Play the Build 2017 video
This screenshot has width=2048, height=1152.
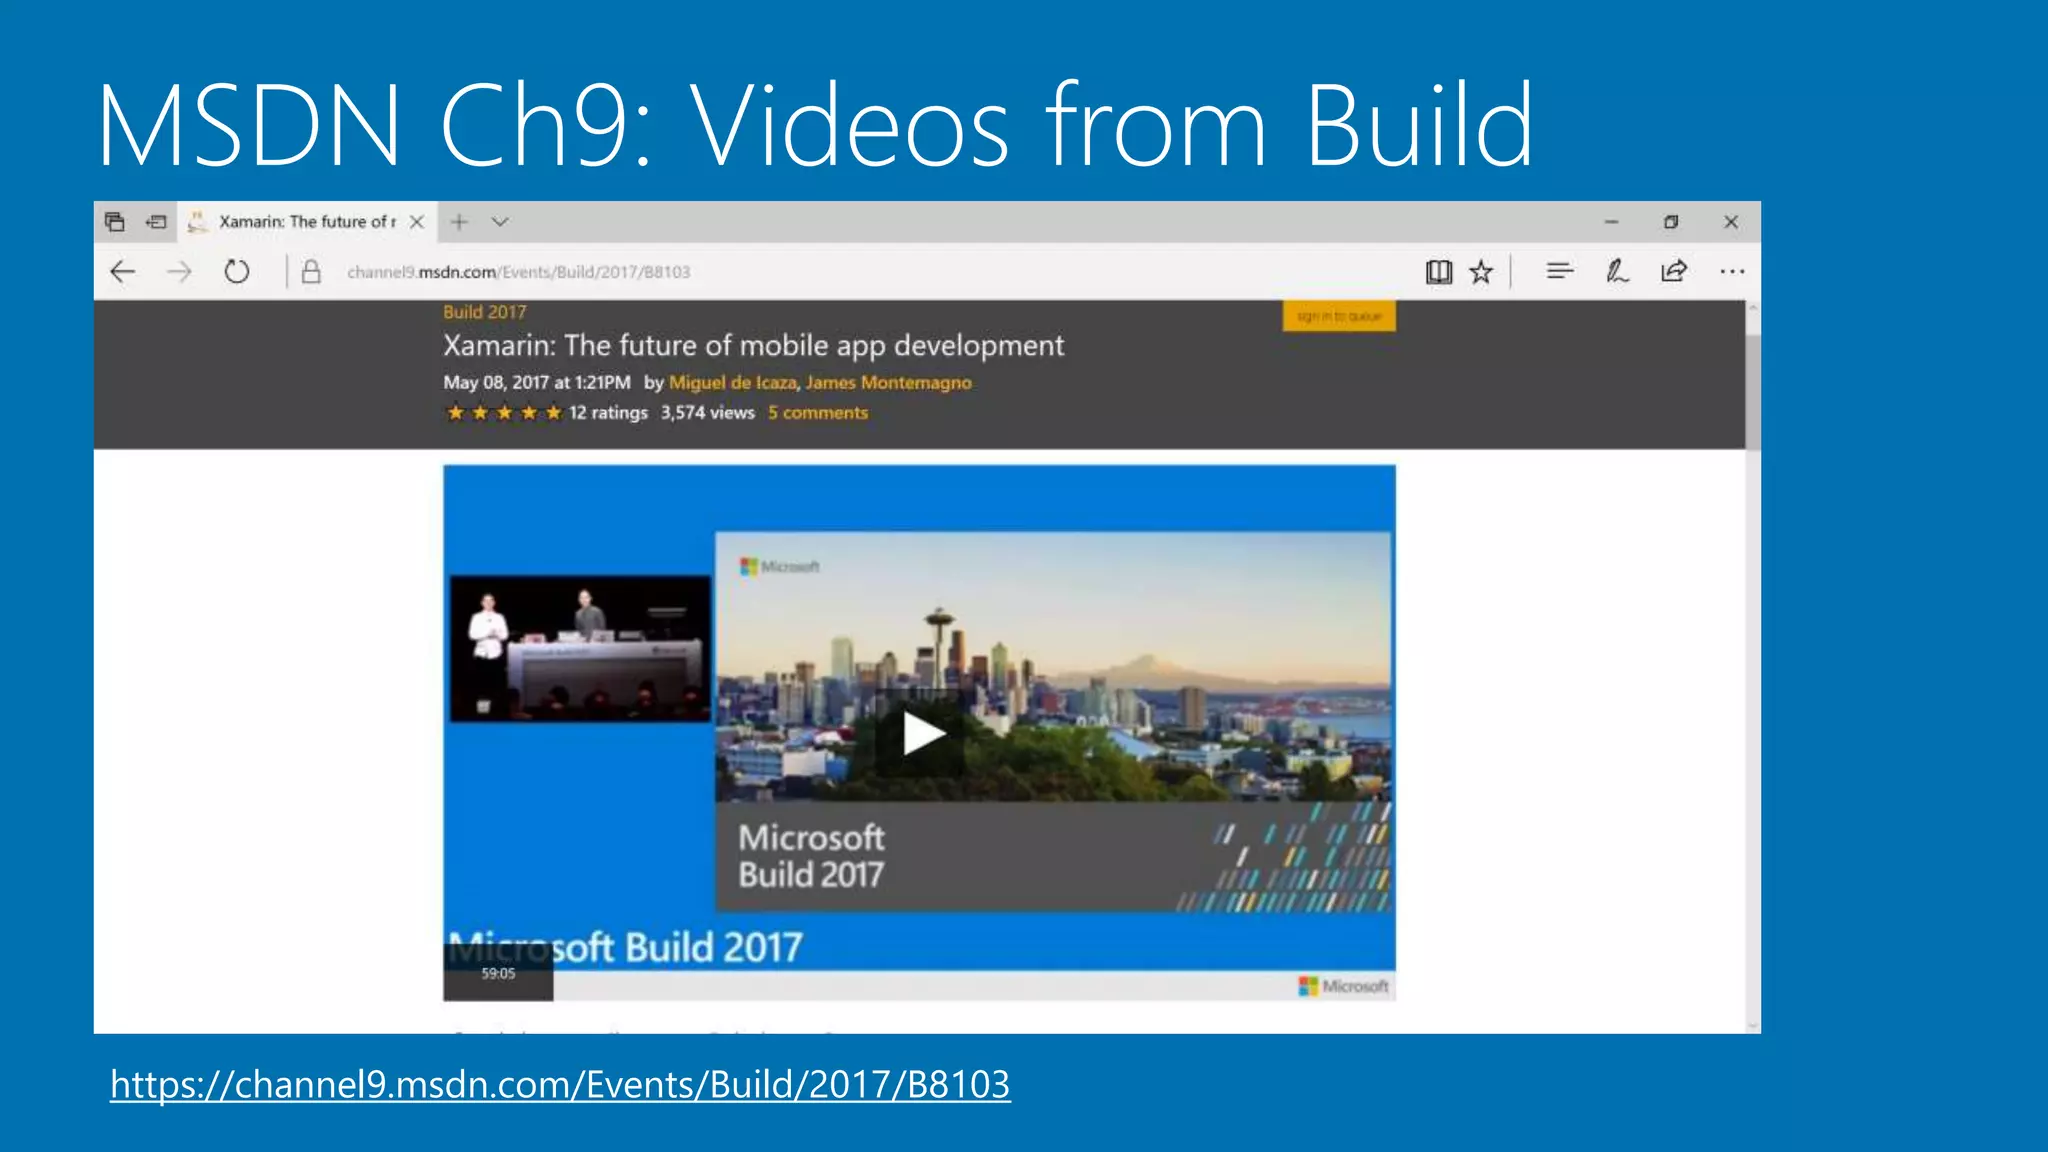pos(920,734)
